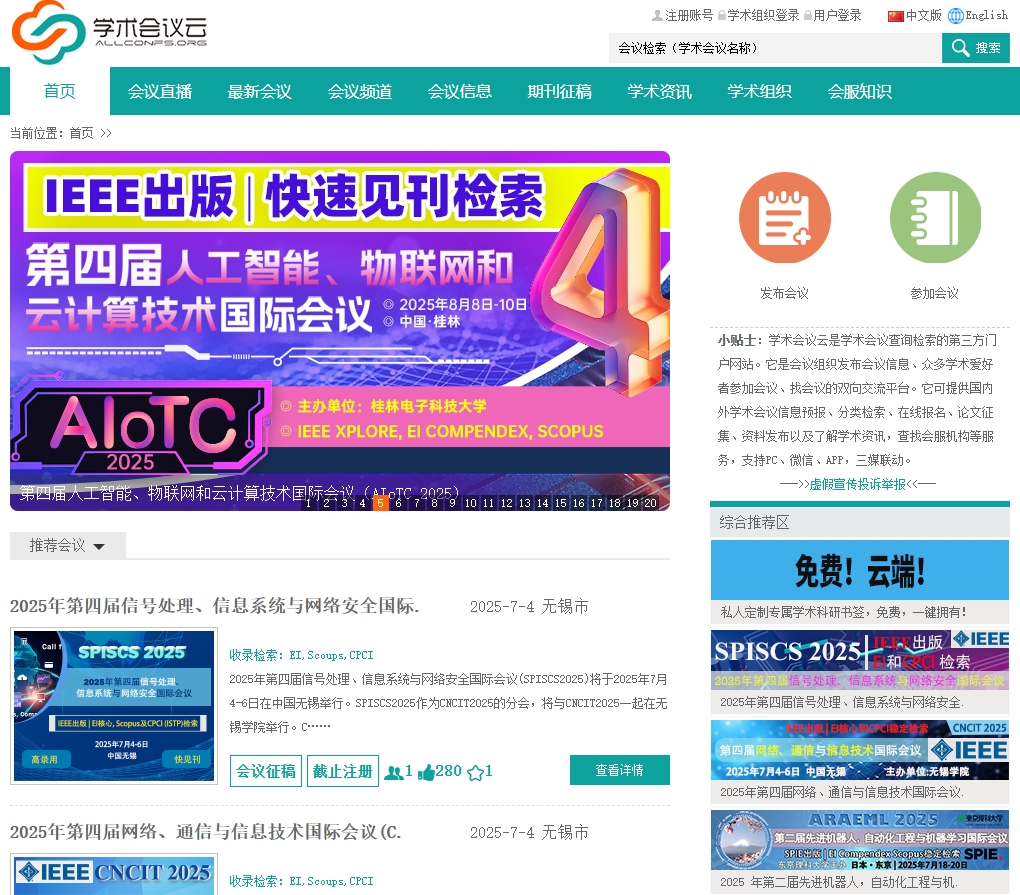Open 虚假宣传投诉举报 complaint link
Image resolution: width=1020 pixels, height=895 pixels.
pos(857,484)
